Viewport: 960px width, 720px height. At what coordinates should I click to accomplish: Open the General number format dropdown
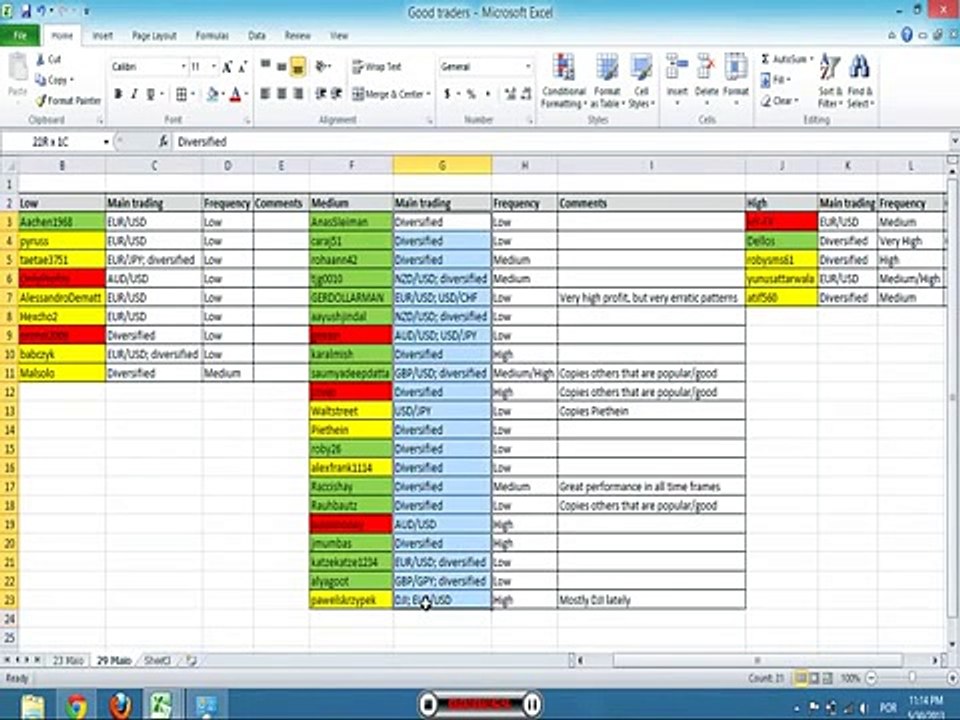pyautogui.click(x=528, y=67)
